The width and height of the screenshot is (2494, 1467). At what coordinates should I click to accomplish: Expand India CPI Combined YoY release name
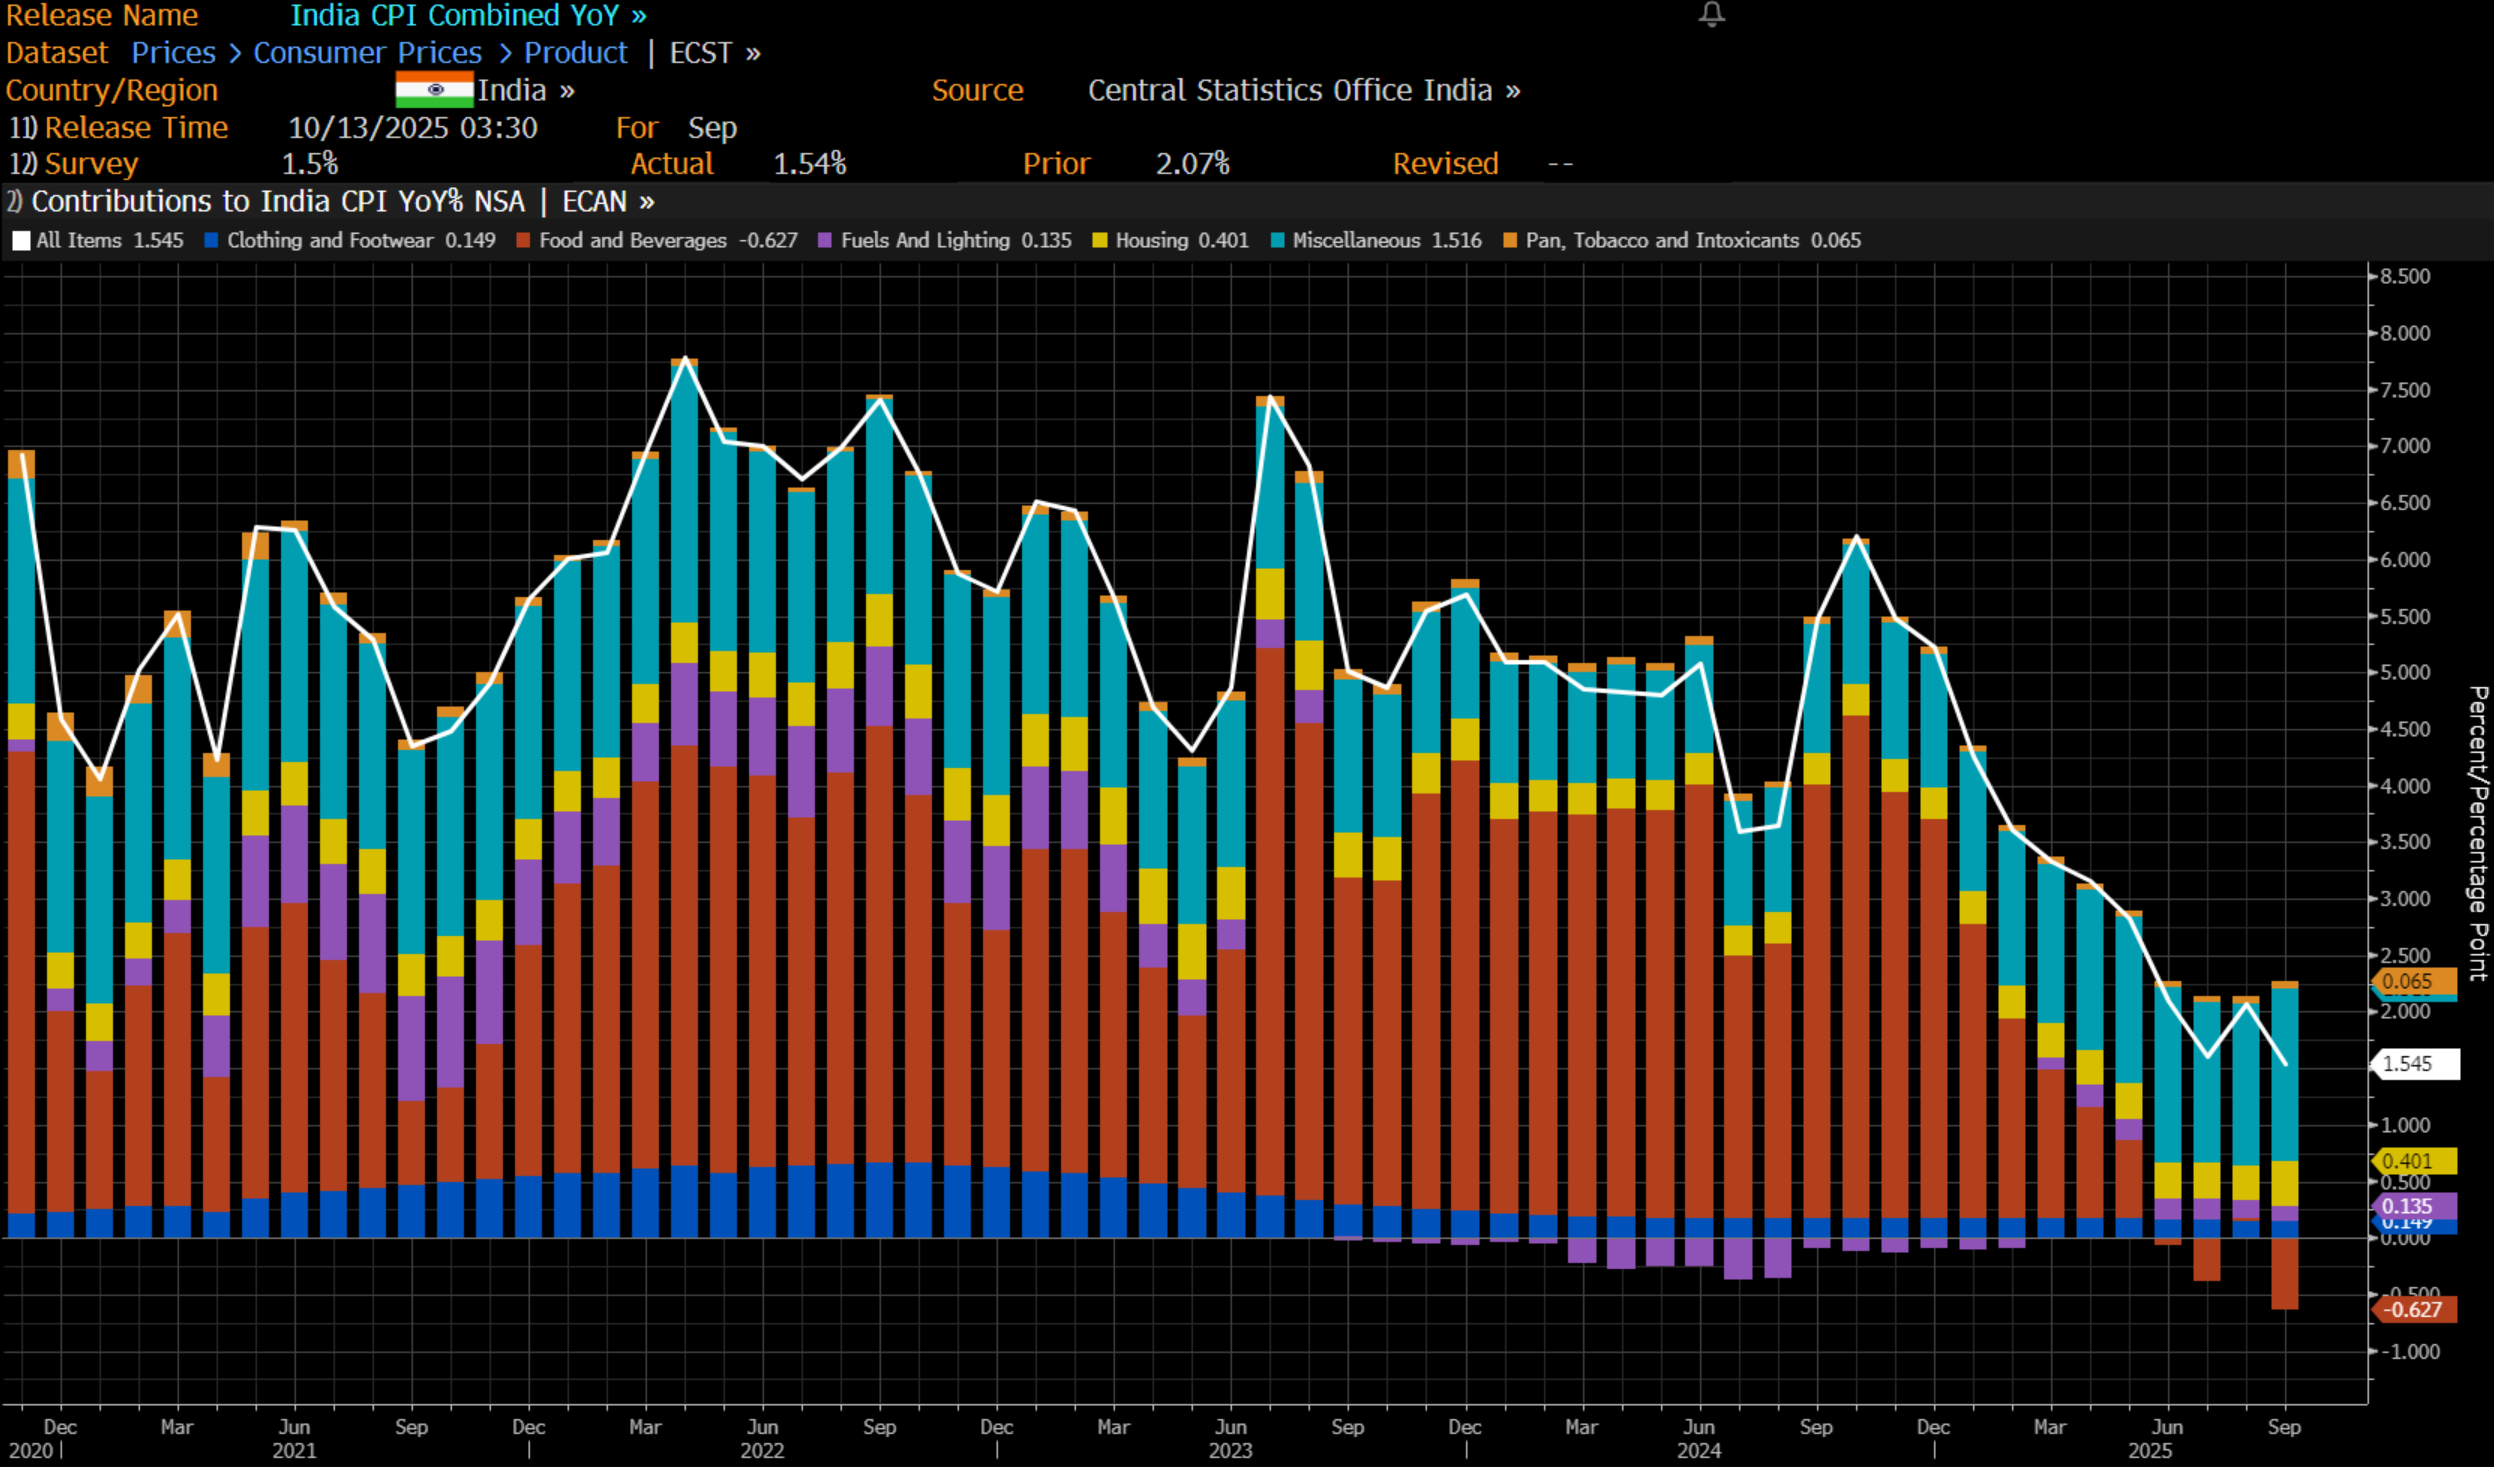point(468,16)
